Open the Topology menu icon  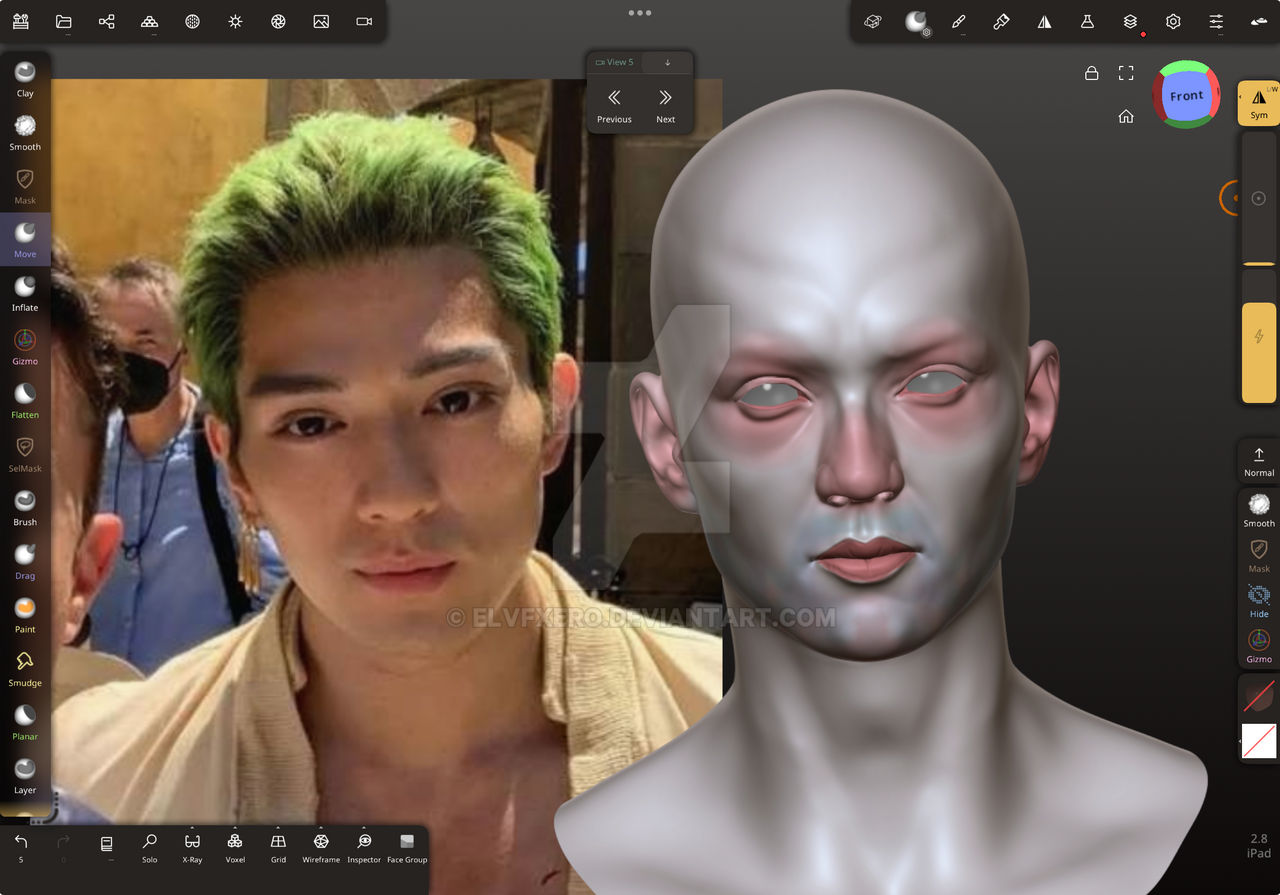[x=106, y=21]
